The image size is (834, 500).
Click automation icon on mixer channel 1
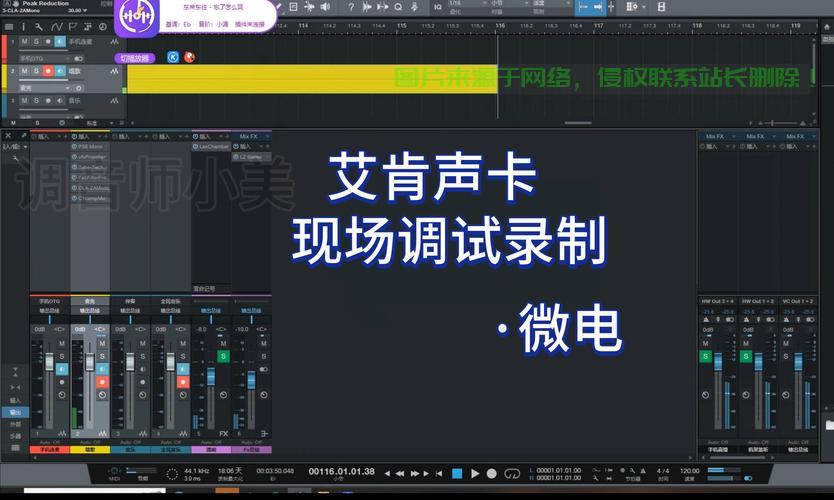click(62, 434)
